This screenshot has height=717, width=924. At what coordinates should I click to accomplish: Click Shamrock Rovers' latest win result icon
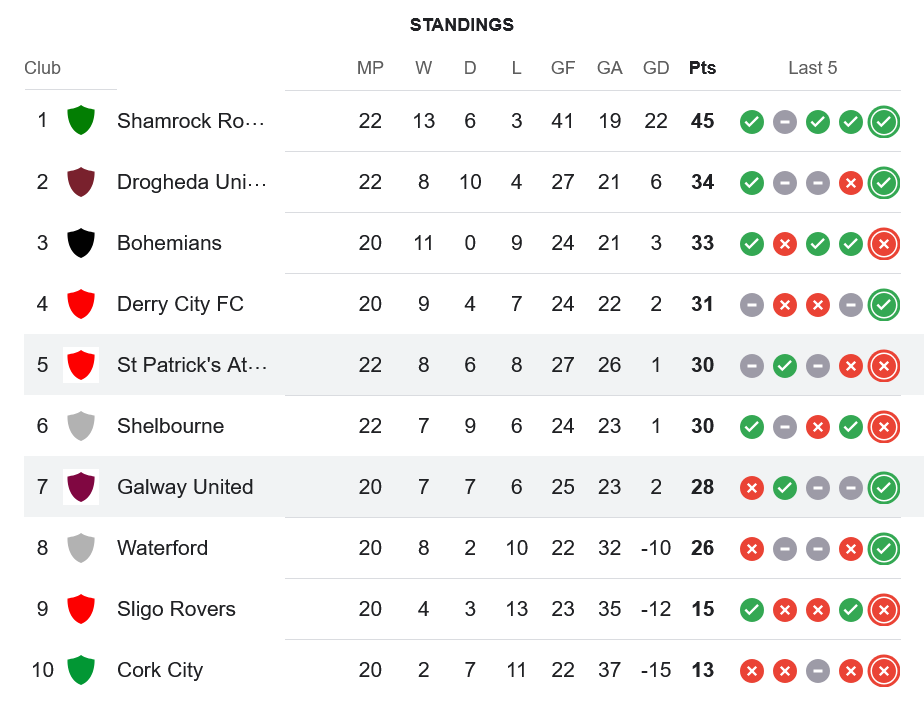(883, 122)
